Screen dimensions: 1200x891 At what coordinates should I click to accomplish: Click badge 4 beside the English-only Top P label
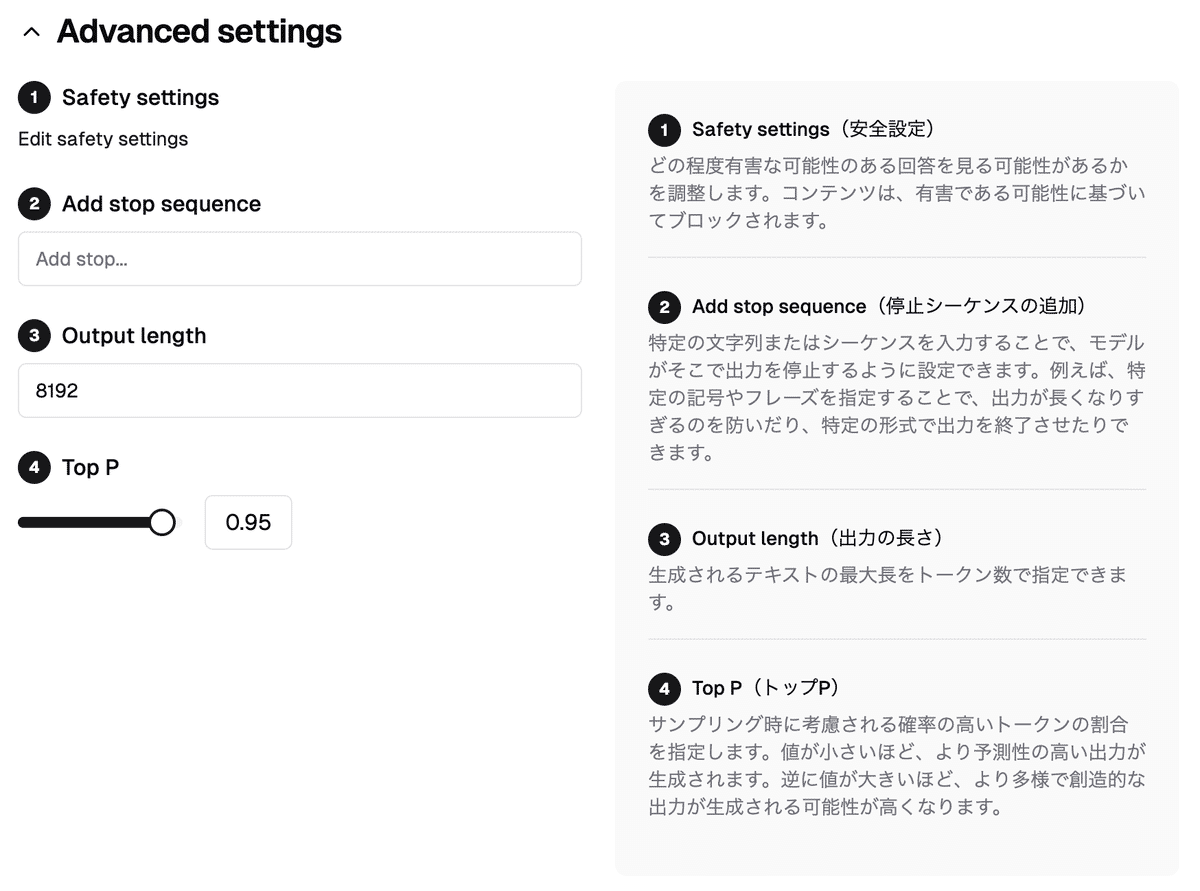(x=34, y=467)
